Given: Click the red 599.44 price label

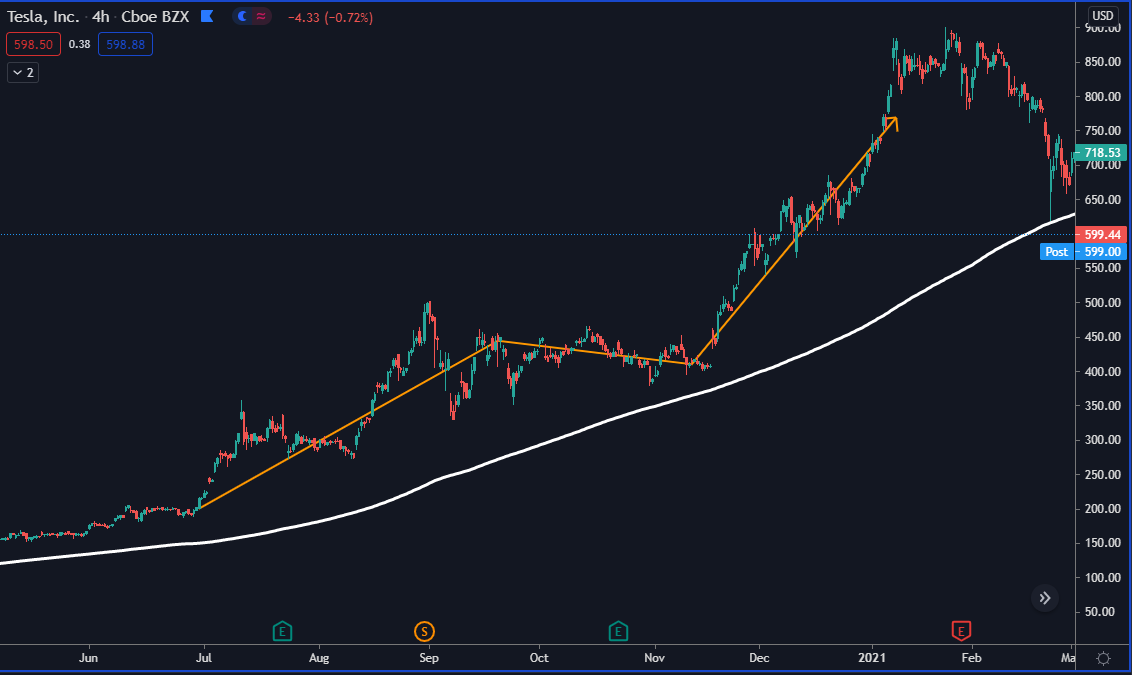Looking at the screenshot, I should click(x=1102, y=235).
